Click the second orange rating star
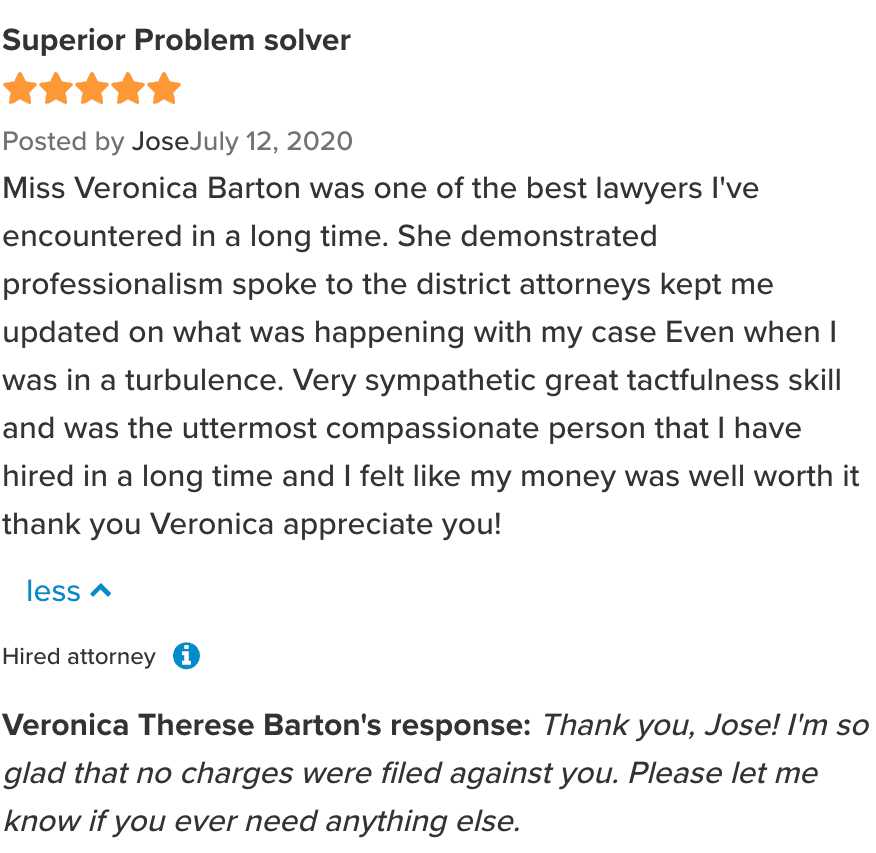This screenshot has height=853, width=876. pyautogui.click(x=55, y=89)
